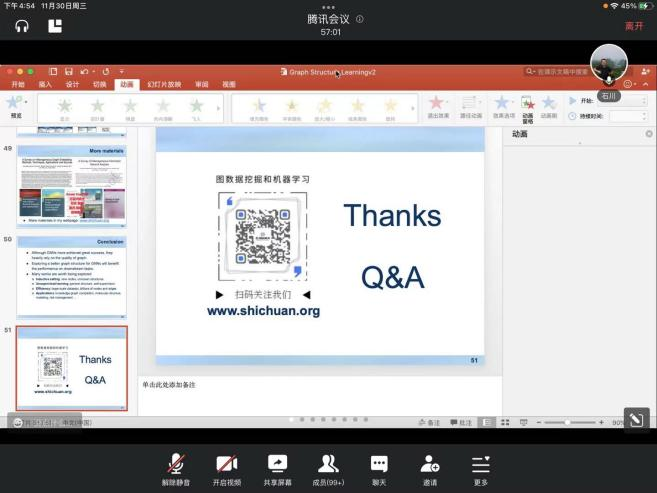Start screen sharing with 共享屏幕
This screenshot has width=657, height=493.
[x=277, y=466]
